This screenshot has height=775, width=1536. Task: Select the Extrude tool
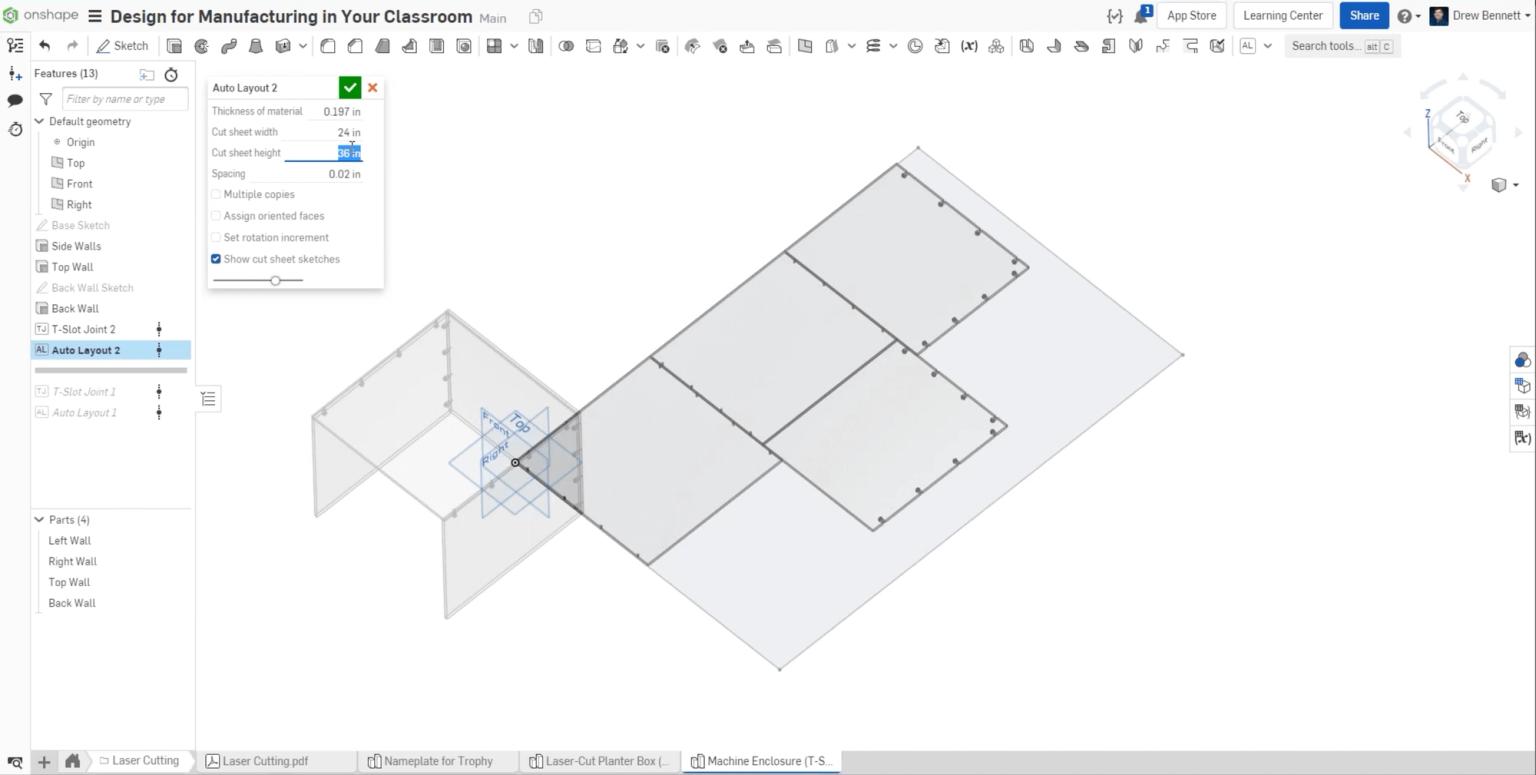(x=174, y=45)
